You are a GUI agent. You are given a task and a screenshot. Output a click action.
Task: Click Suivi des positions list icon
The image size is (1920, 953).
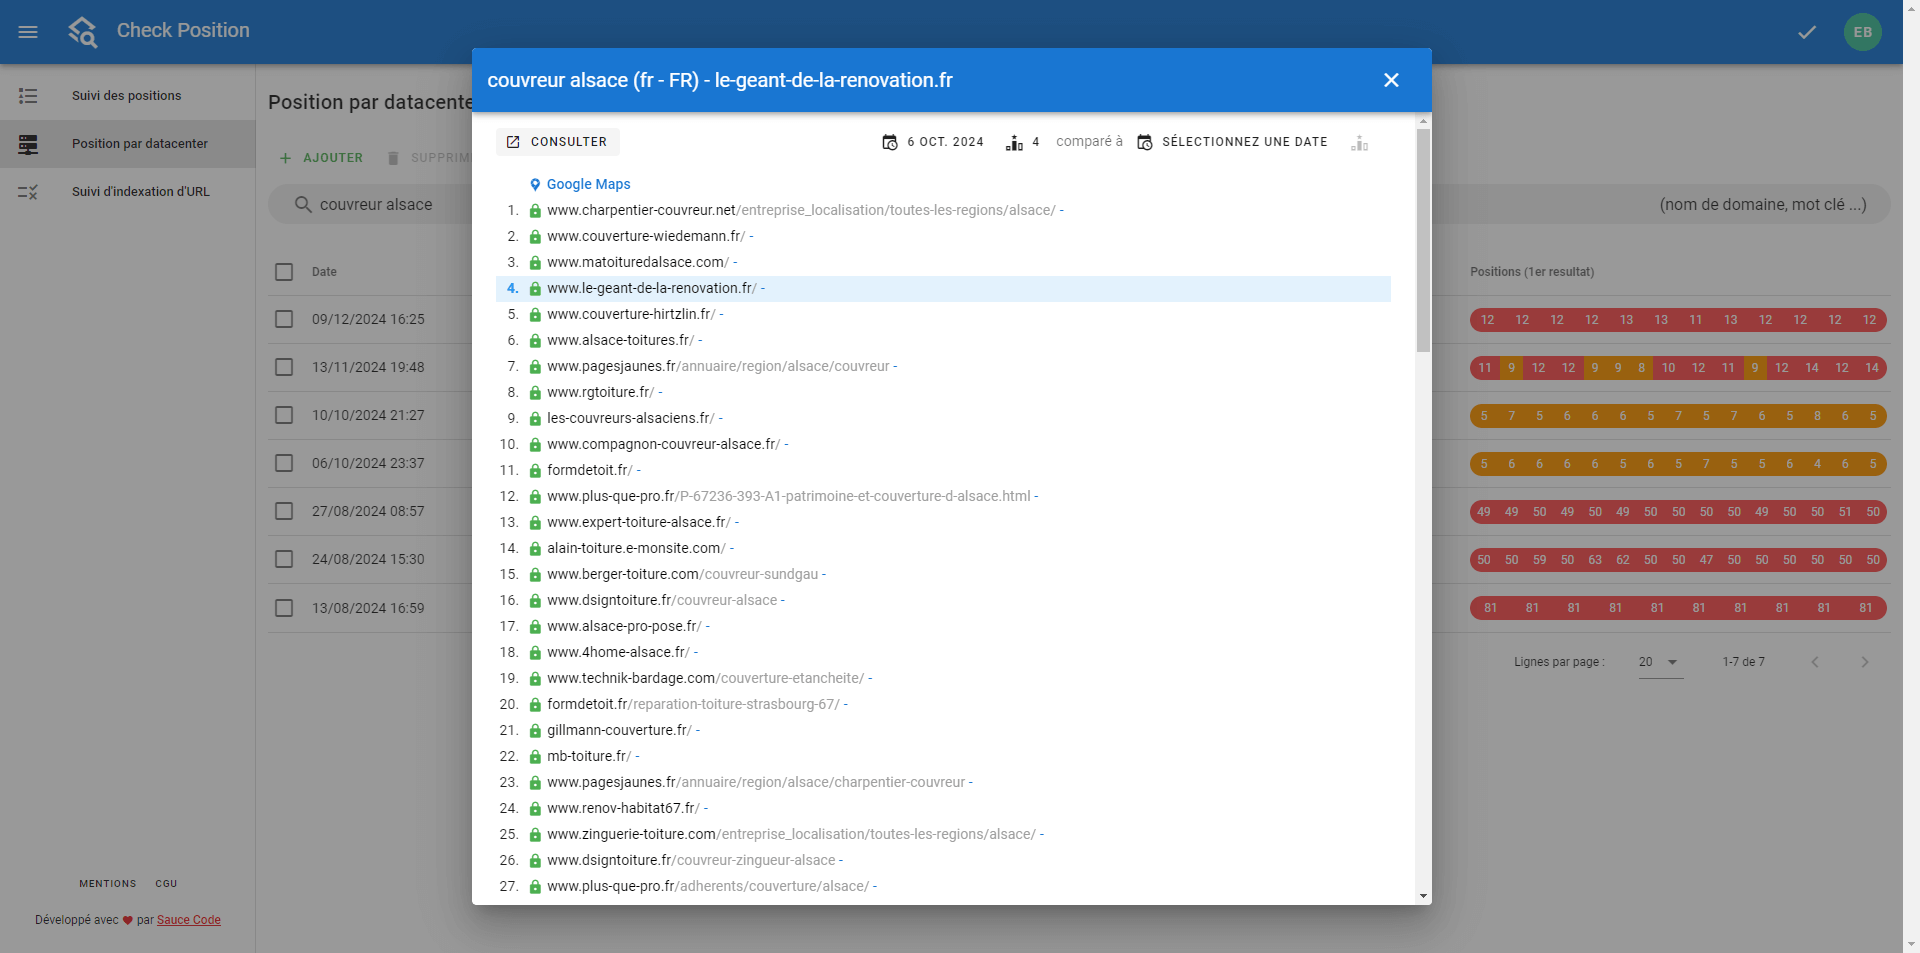28,96
